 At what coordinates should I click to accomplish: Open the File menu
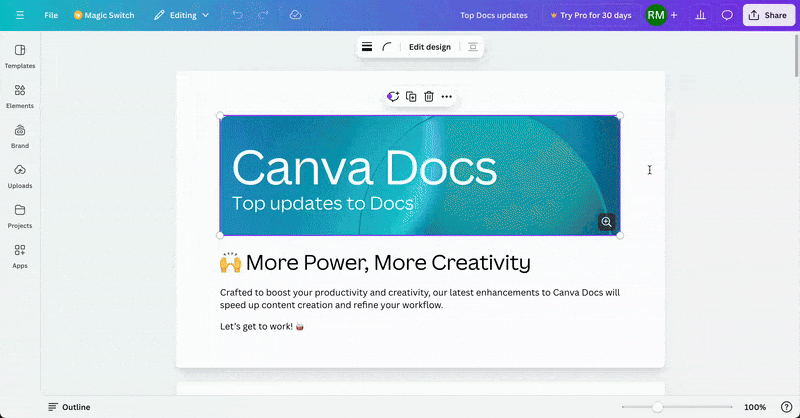click(x=51, y=15)
